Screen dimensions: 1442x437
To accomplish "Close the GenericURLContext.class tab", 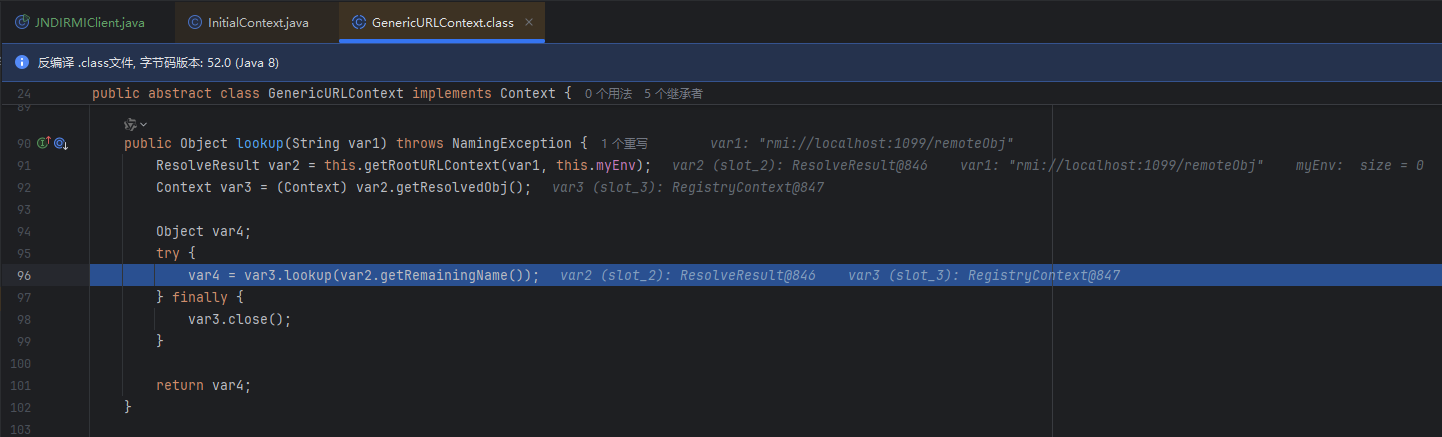I will pos(529,22).
